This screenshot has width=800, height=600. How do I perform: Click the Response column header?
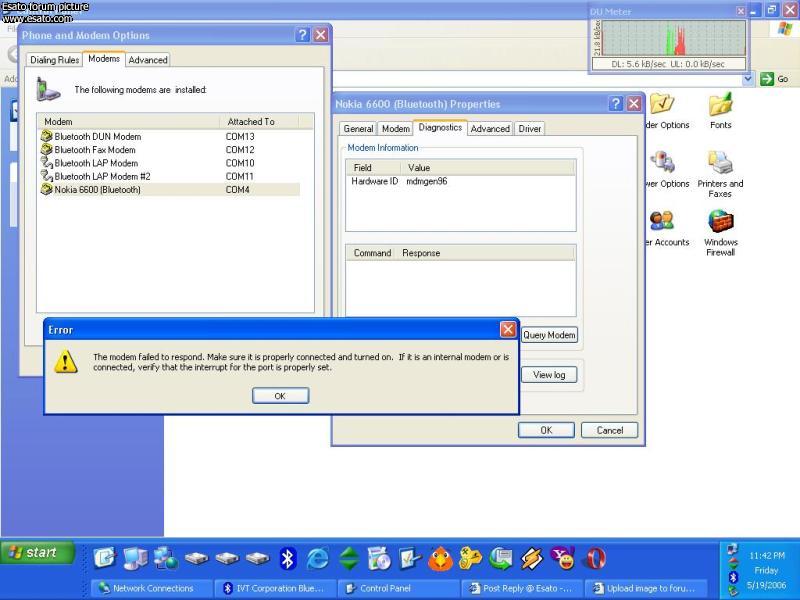485,253
